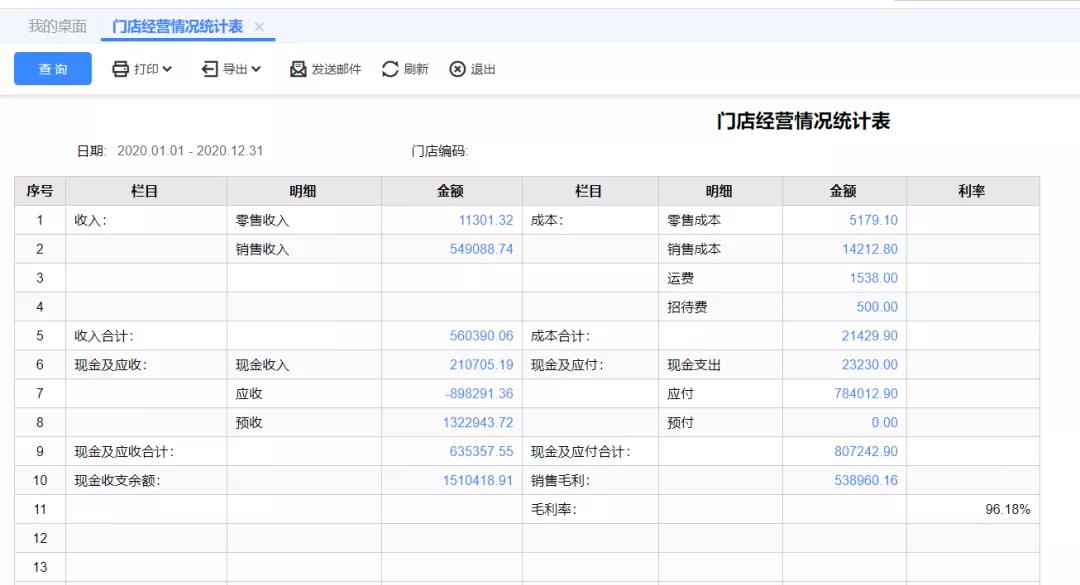The height and width of the screenshot is (585, 1080).
Task: Click the 门店编码 label
Action: 439,151
